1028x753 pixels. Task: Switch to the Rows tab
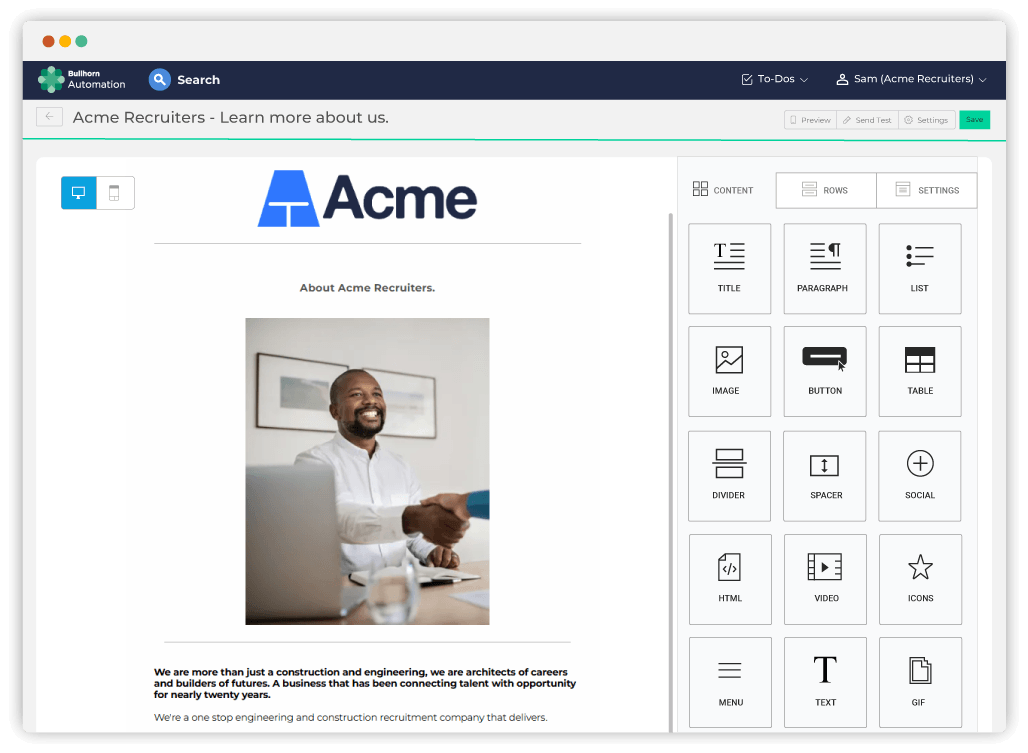pyautogui.click(x=825, y=190)
